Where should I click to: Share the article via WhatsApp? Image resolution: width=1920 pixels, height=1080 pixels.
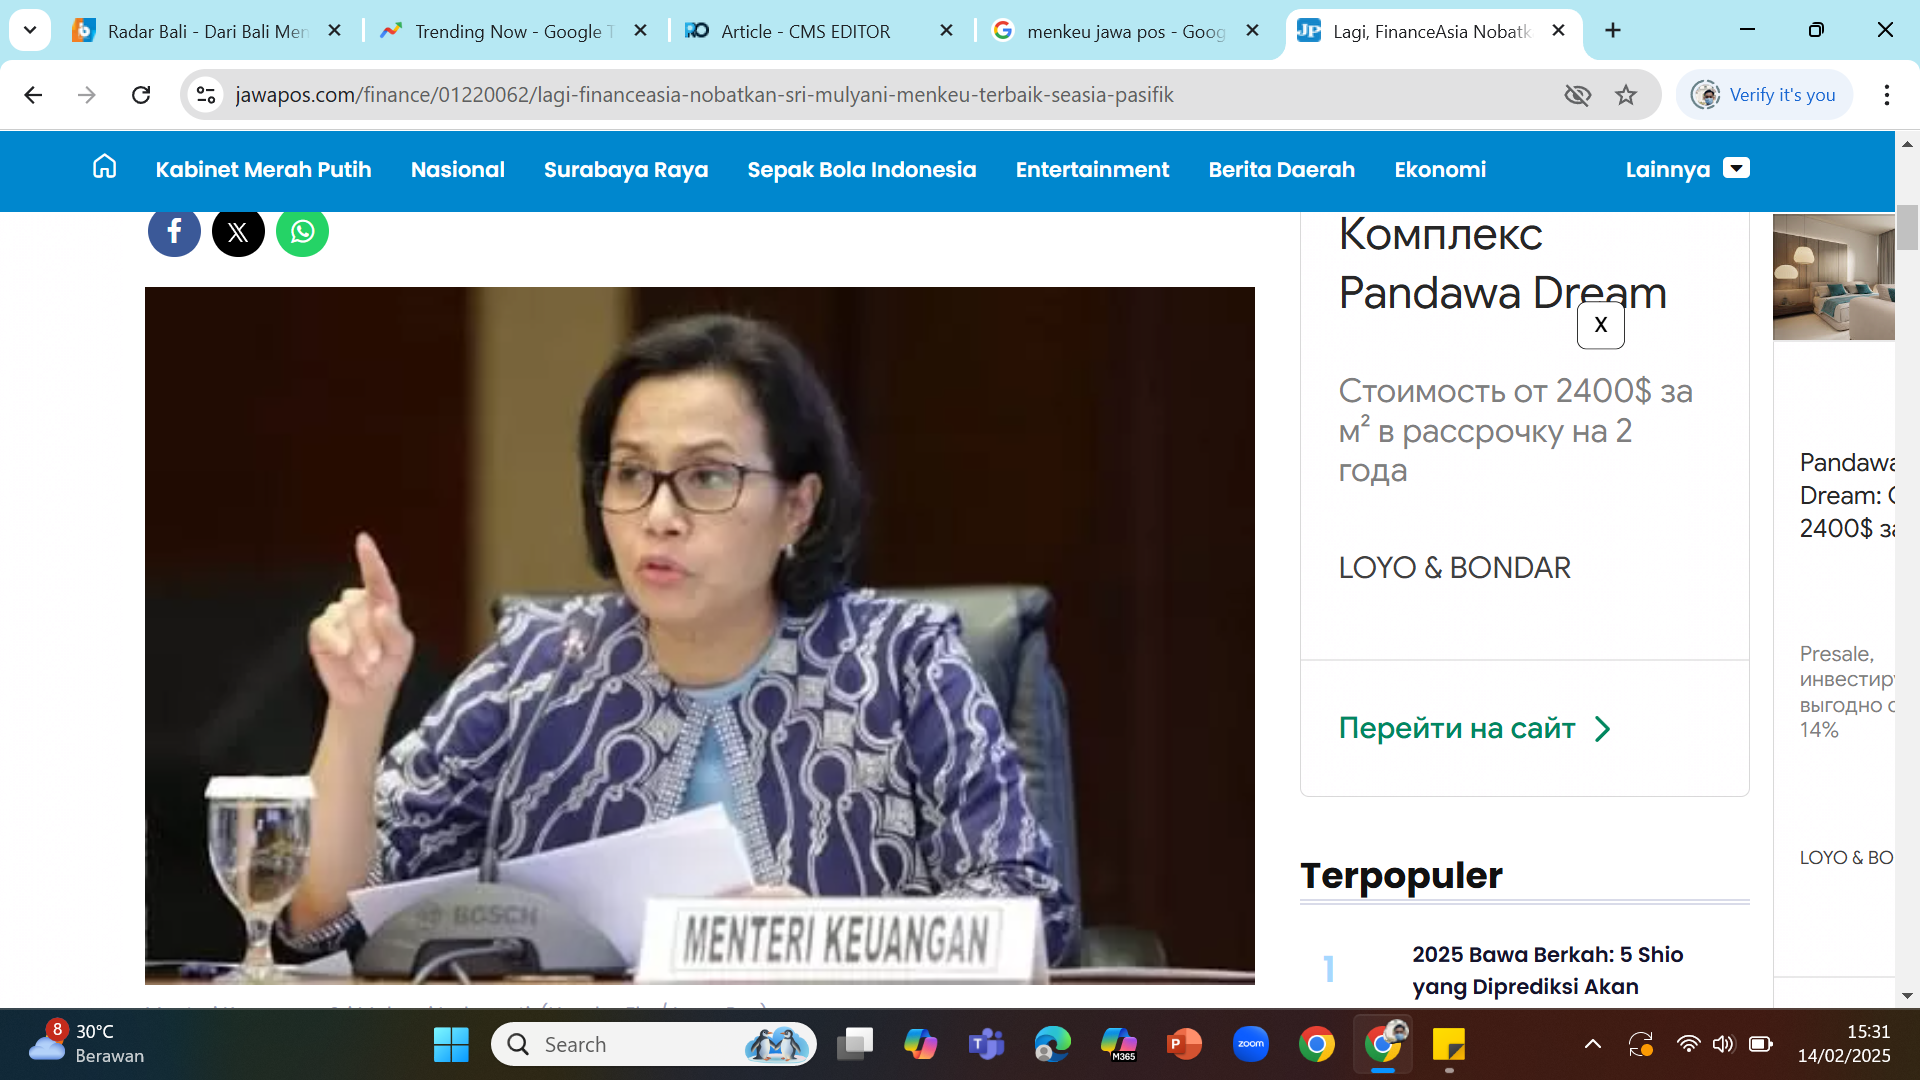tap(302, 232)
